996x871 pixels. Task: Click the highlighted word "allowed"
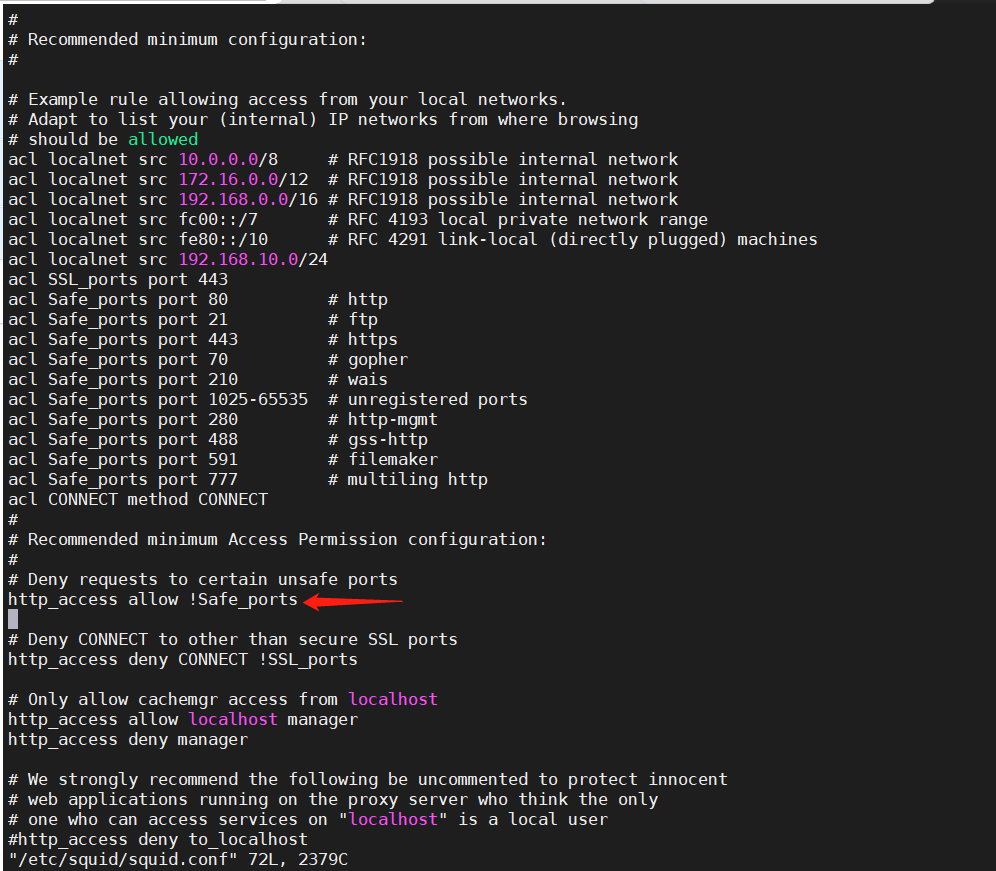pyautogui.click(x=162, y=139)
